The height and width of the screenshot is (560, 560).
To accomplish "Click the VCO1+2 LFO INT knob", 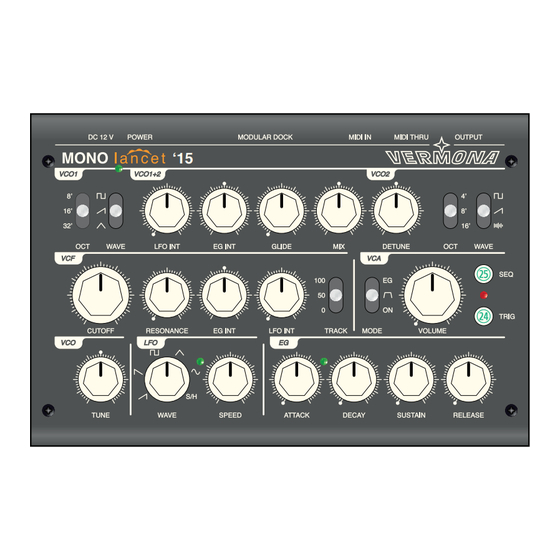I will (x=167, y=211).
